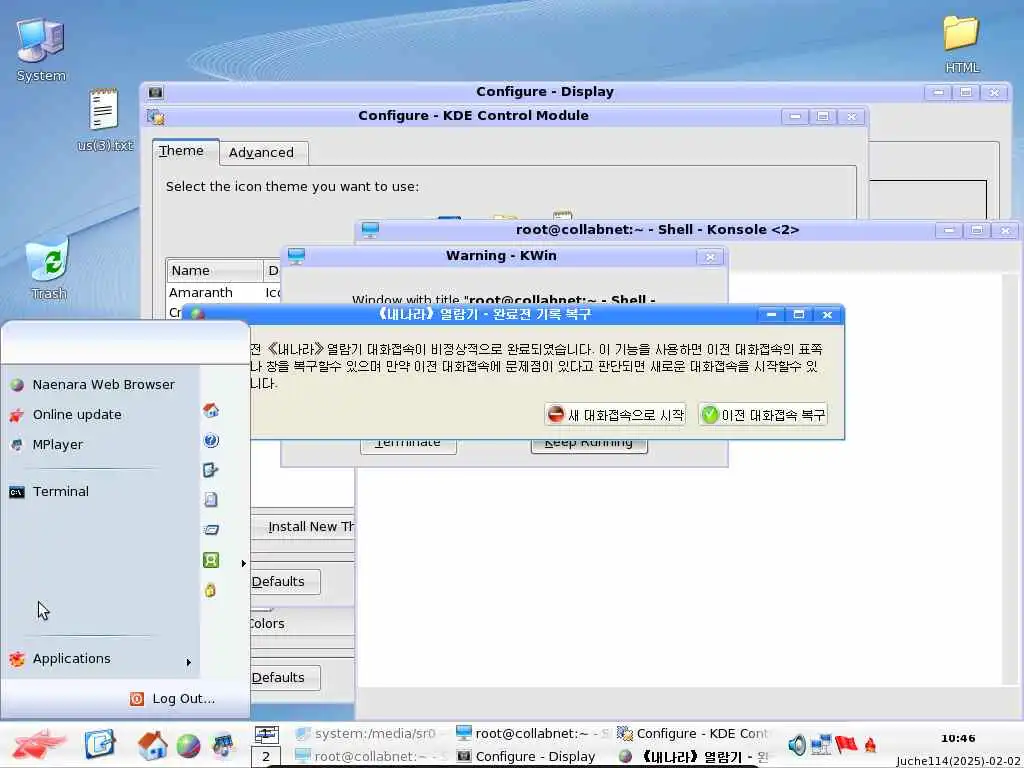Image resolution: width=1024 pixels, height=768 pixels.
Task: Launch the MPlayer icon in the taskbar
Action: click(x=223, y=745)
